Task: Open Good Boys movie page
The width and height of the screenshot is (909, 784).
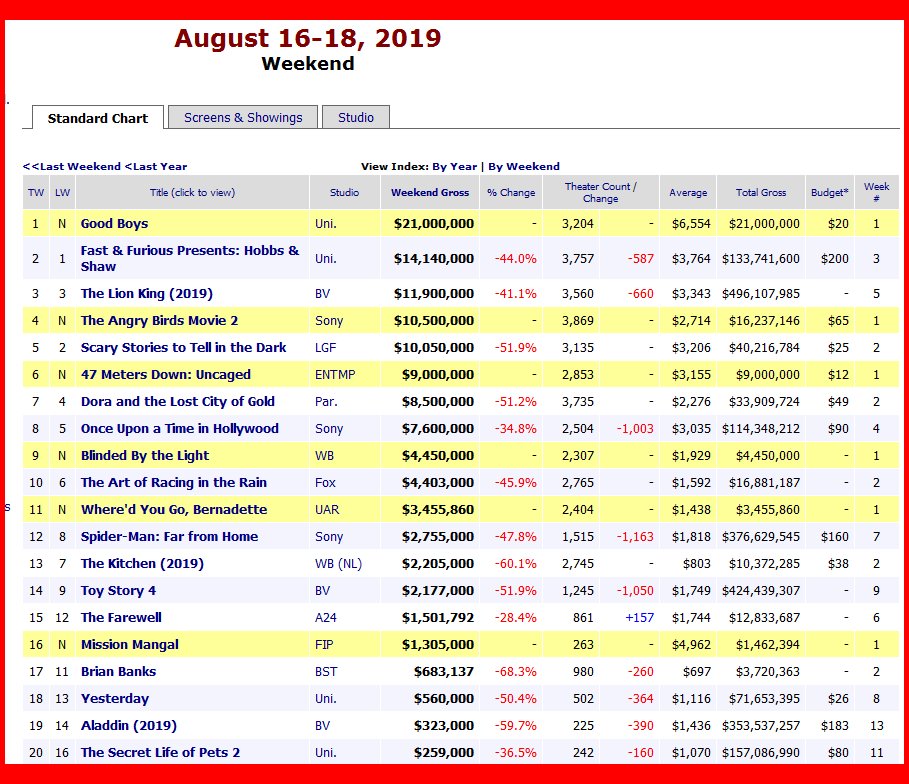Action: (x=114, y=224)
